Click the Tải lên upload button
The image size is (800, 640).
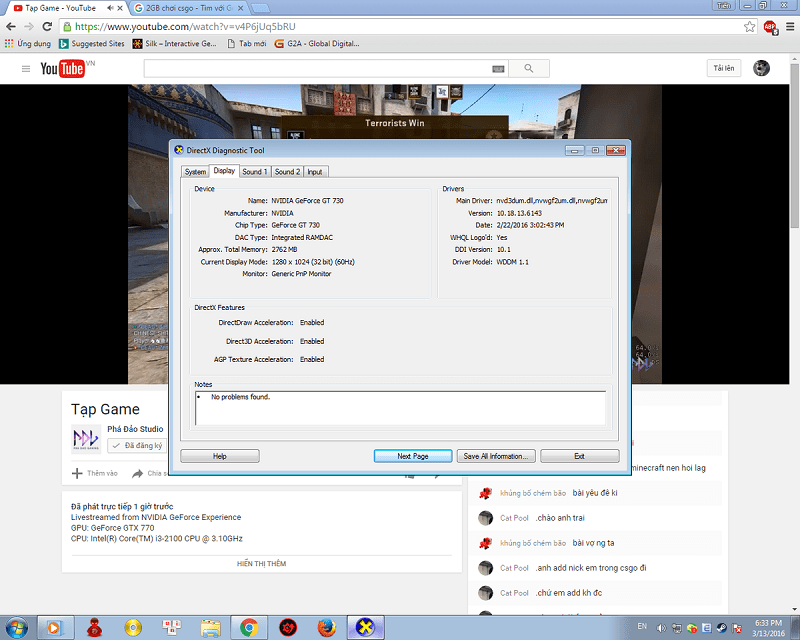click(x=723, y=68)
